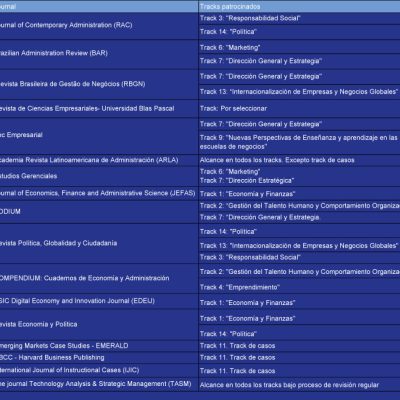Click 'Track 9: Nuevas Perspectivas de Enseñanza' cell

click(299, 142)
